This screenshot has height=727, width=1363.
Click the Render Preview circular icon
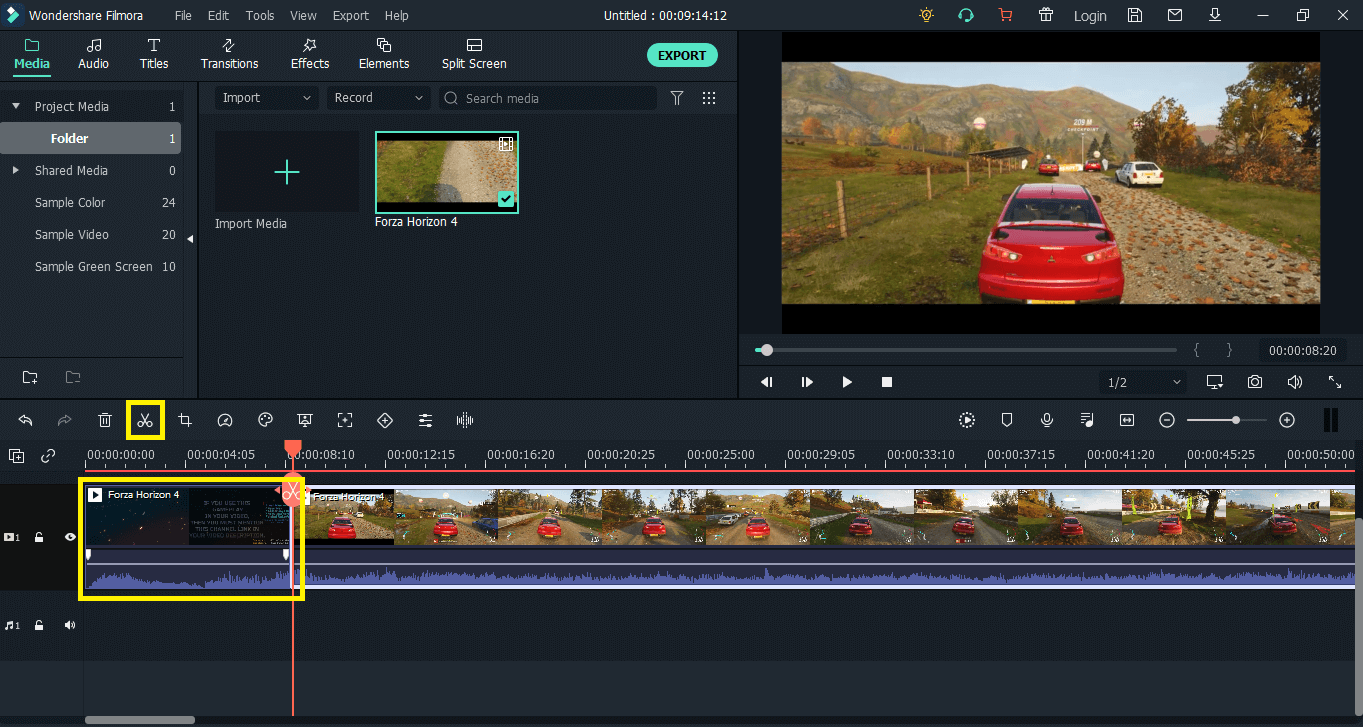pos(967,420)
